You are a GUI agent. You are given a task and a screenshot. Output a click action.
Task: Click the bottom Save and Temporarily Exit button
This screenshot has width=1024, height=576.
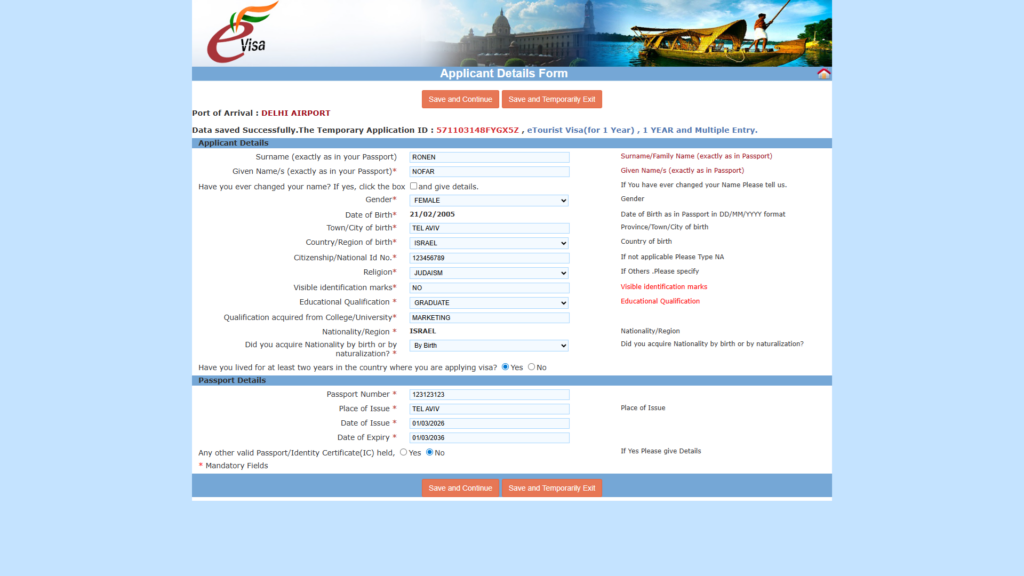click(x=551, y=488)
